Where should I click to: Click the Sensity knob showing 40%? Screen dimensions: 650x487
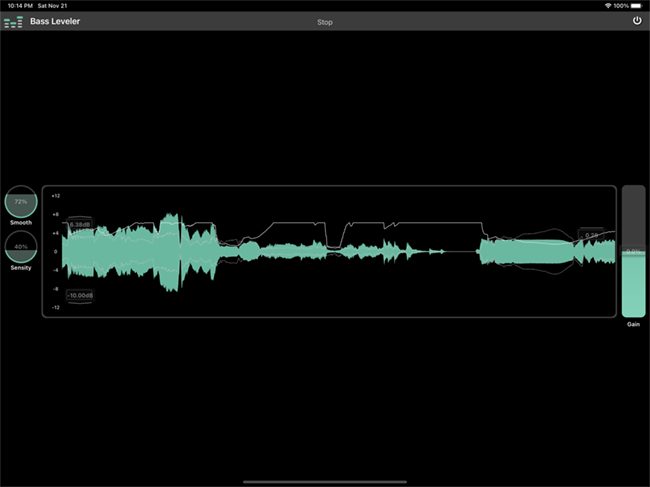(x=20, y=246)
